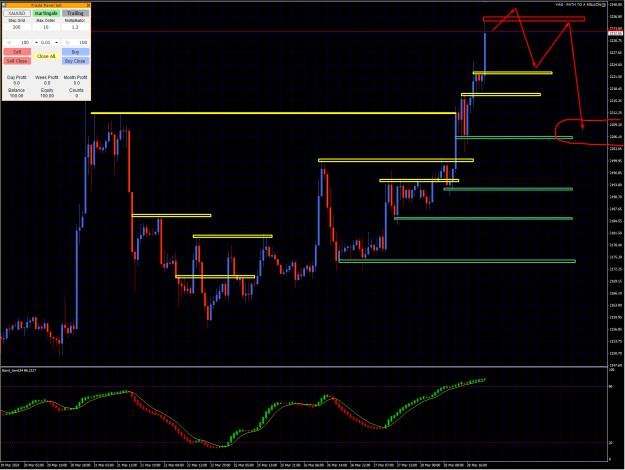Edit the Step Grid value field

click(17, 27)
